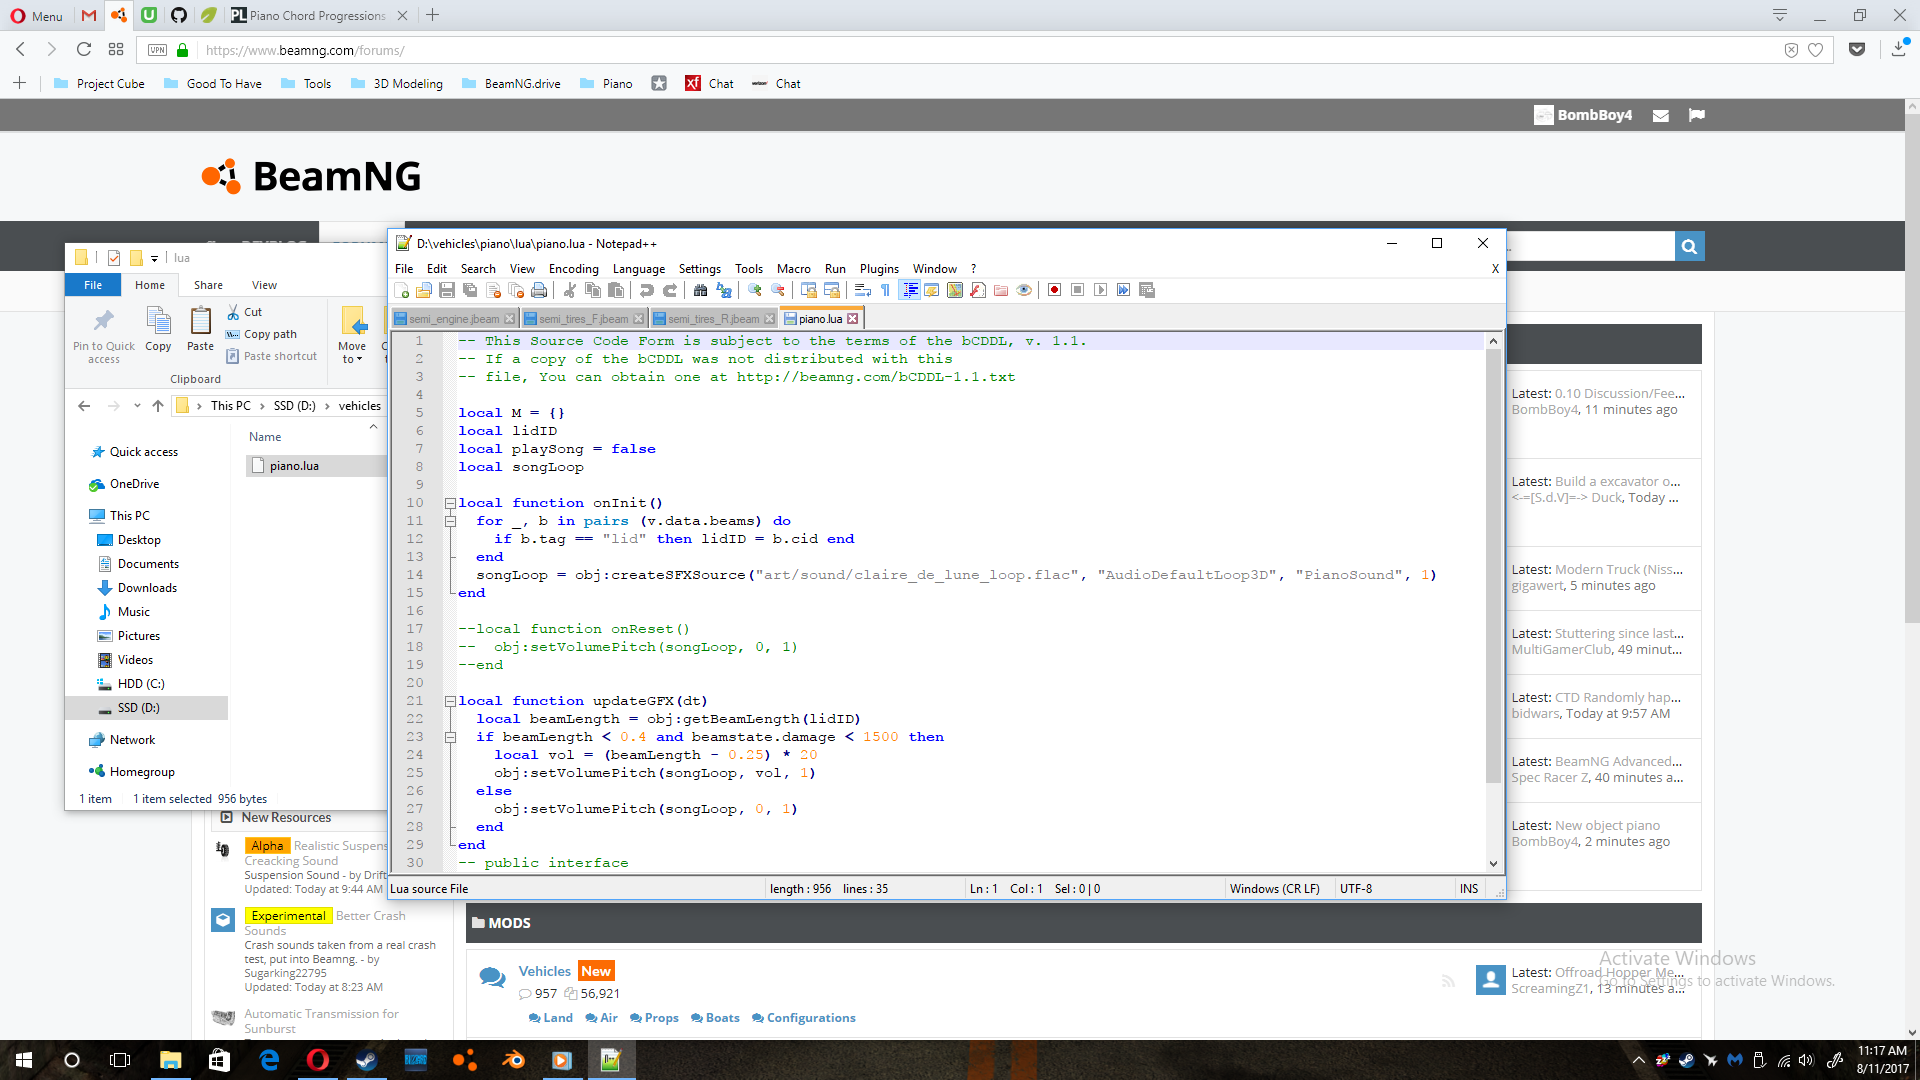Open the New object piano thread link
The image size is (1920, 1080).
1607,825
